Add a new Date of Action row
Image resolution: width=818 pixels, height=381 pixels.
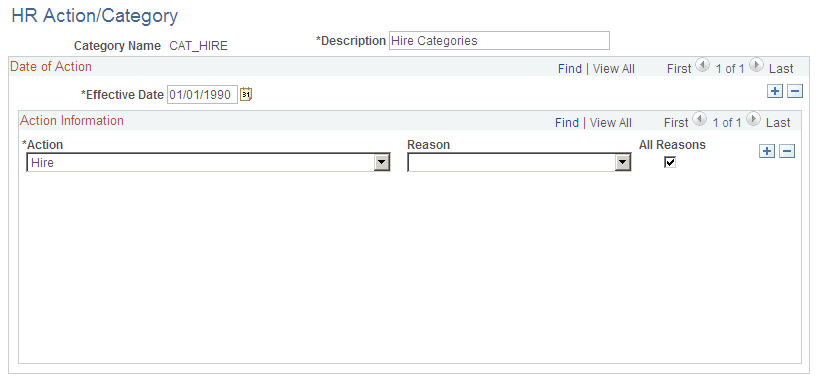click(775, 91)
